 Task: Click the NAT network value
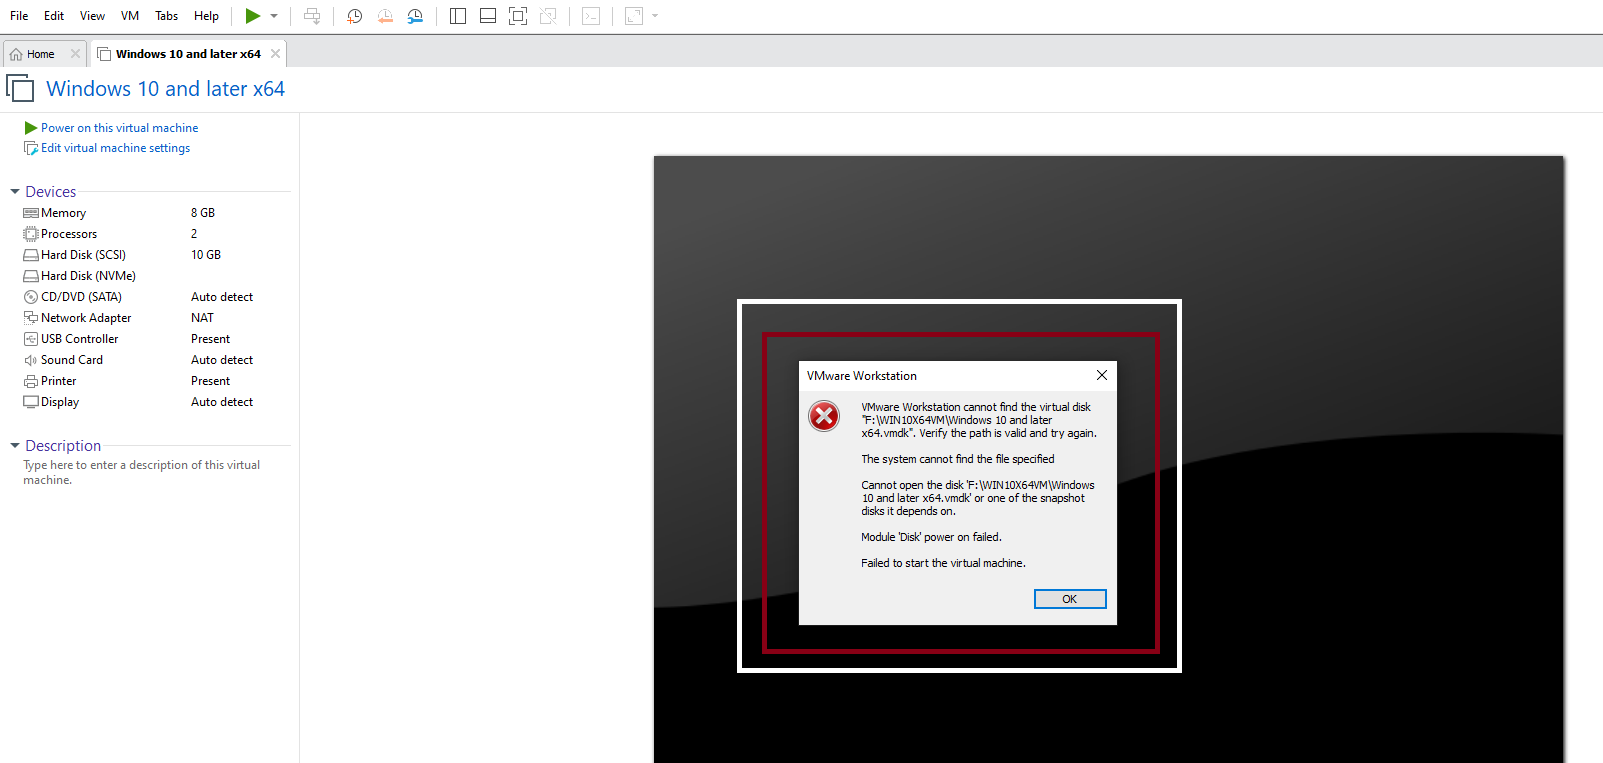202,318
